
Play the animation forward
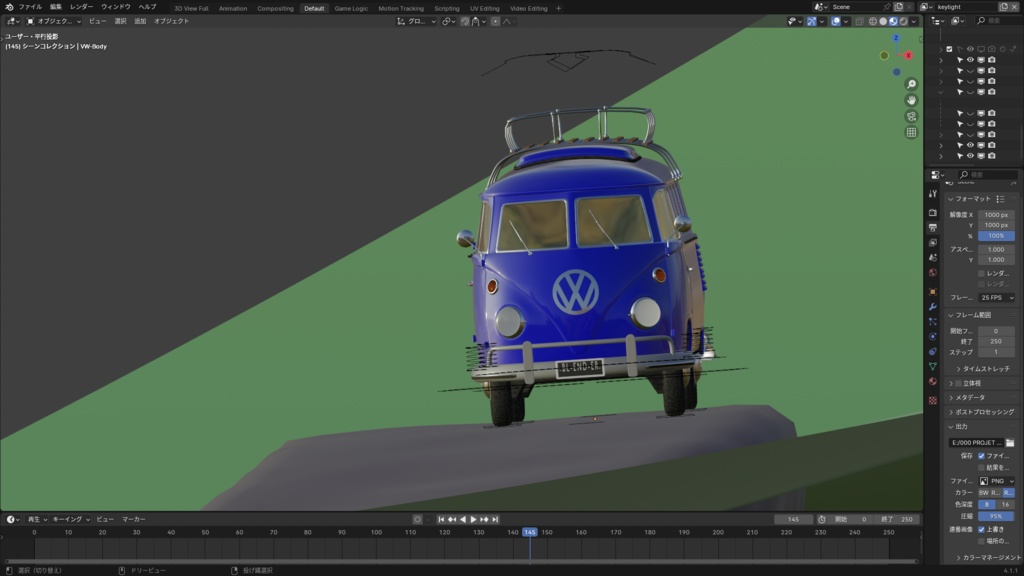click(x=473, y=519)
